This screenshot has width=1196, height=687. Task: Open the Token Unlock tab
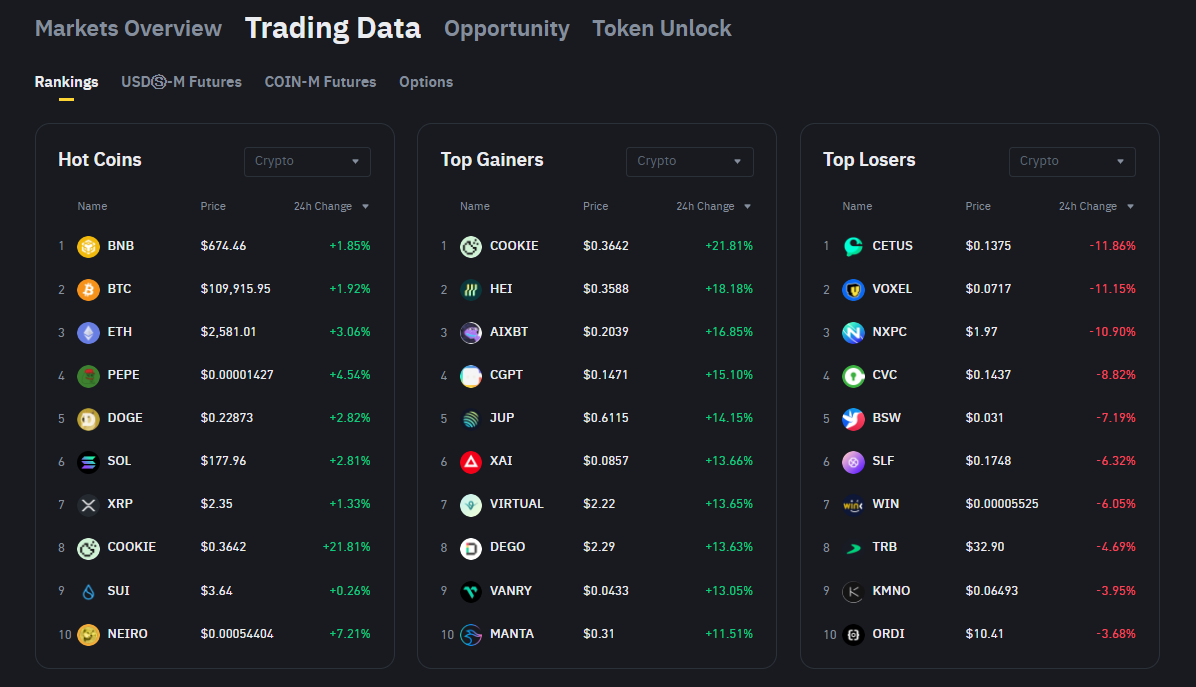click(x=661, y=29)
